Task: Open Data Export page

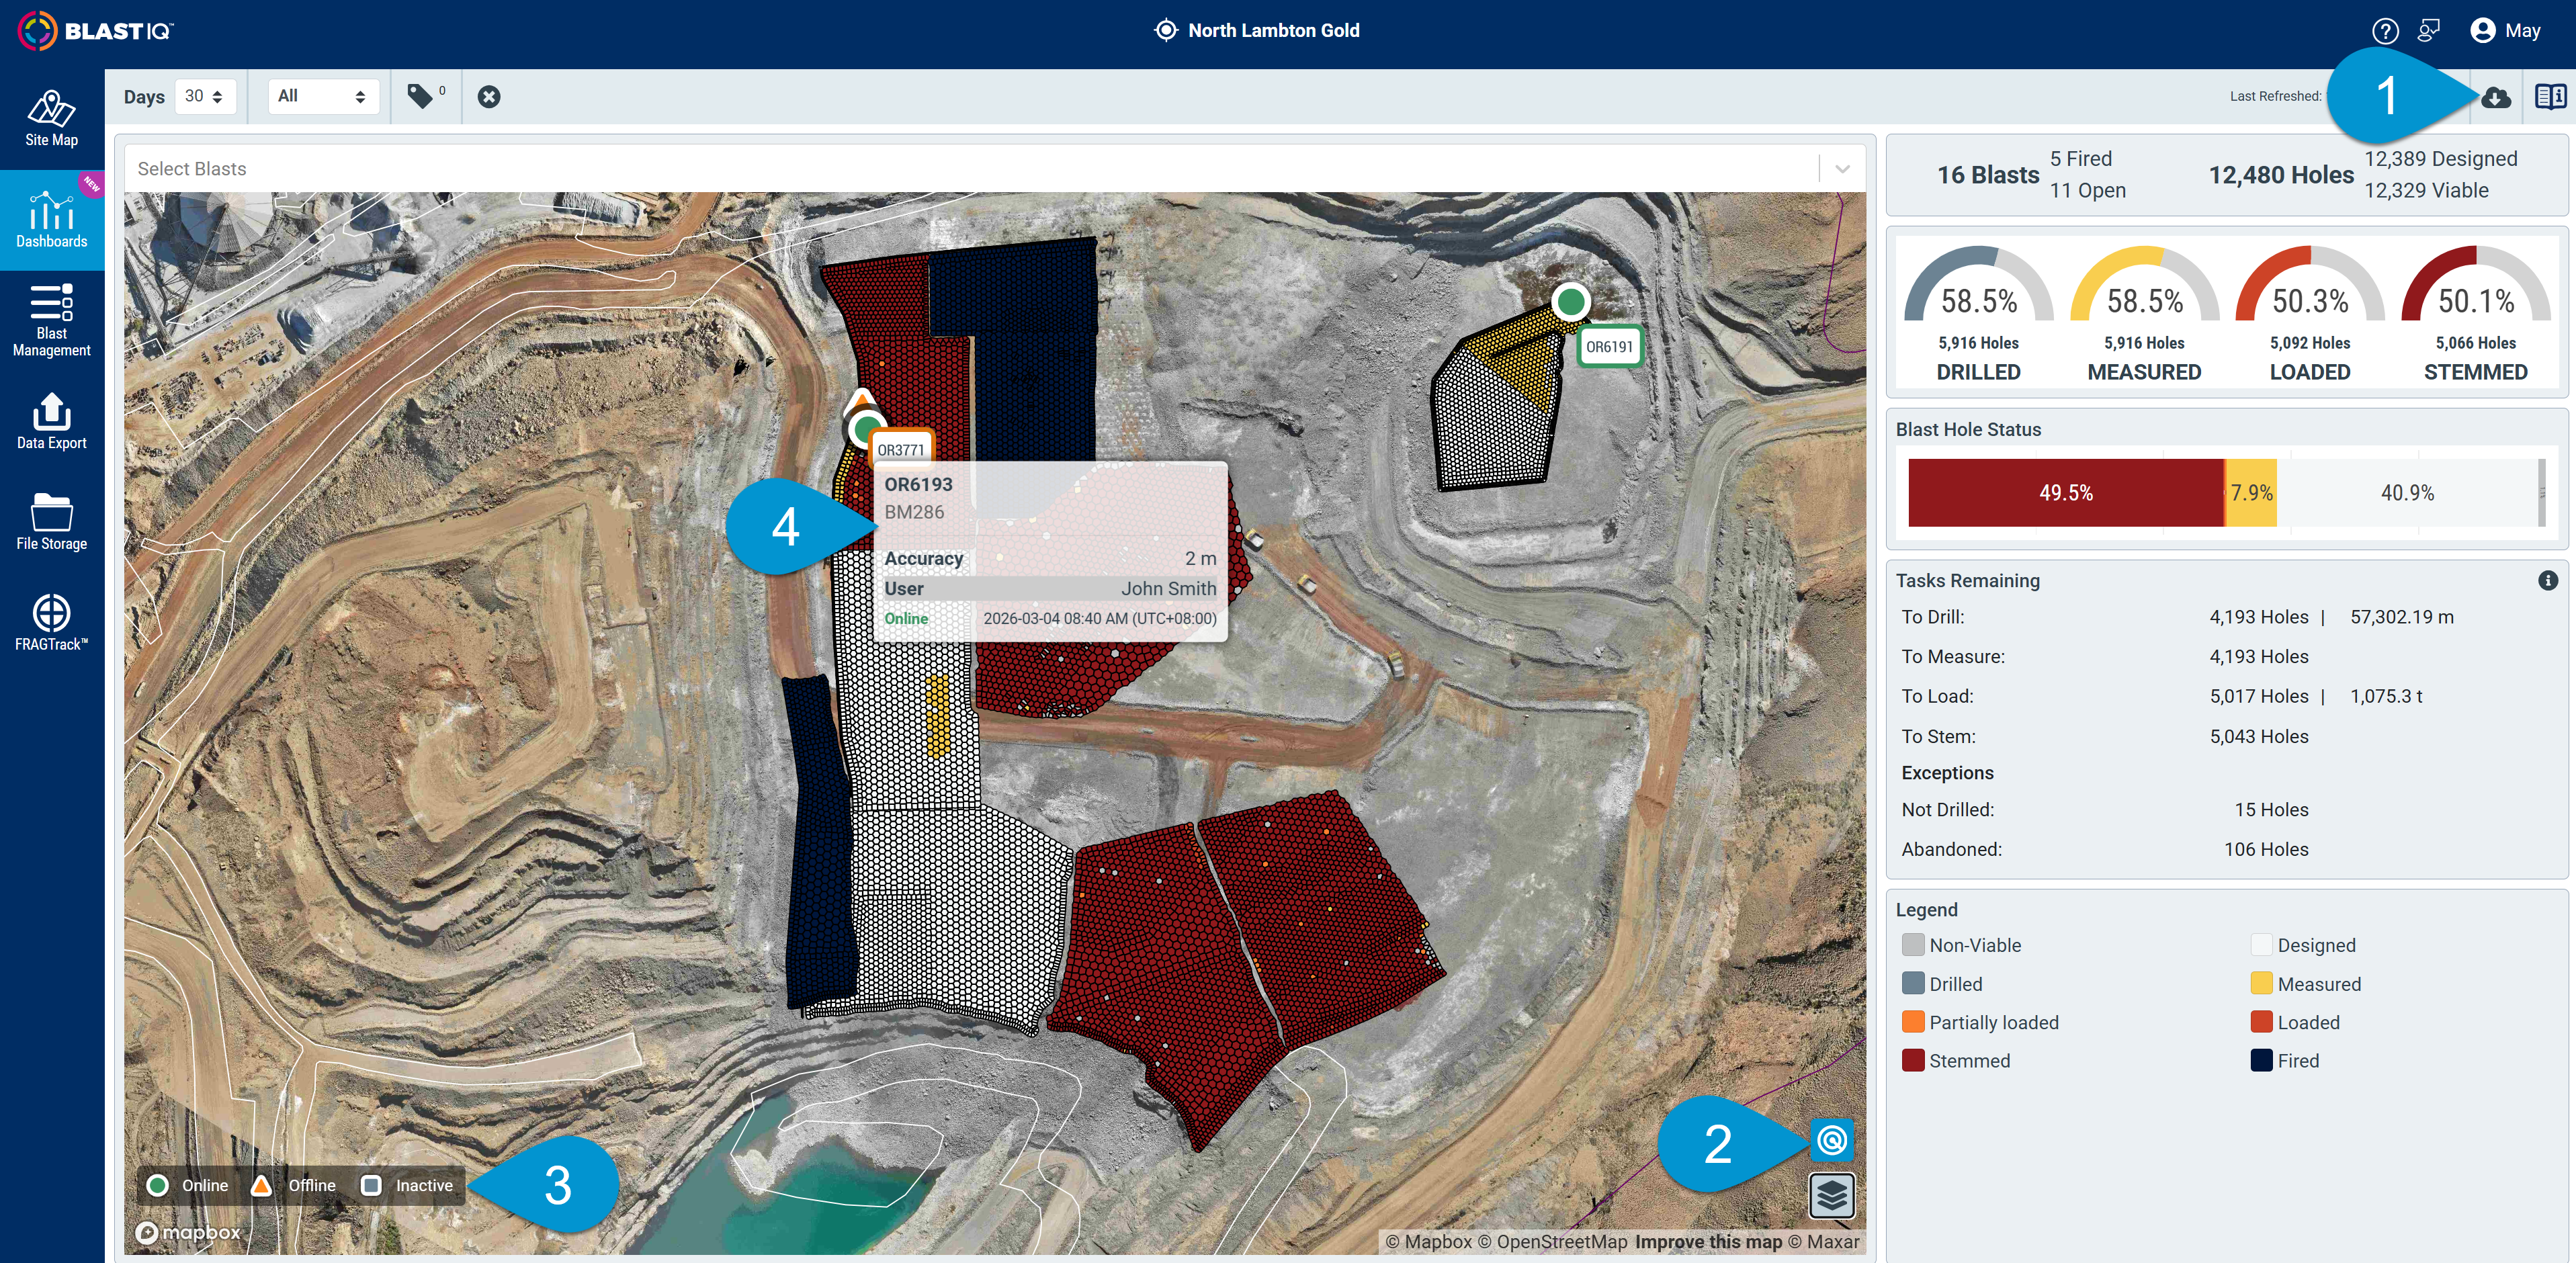Action: (52, 421)
